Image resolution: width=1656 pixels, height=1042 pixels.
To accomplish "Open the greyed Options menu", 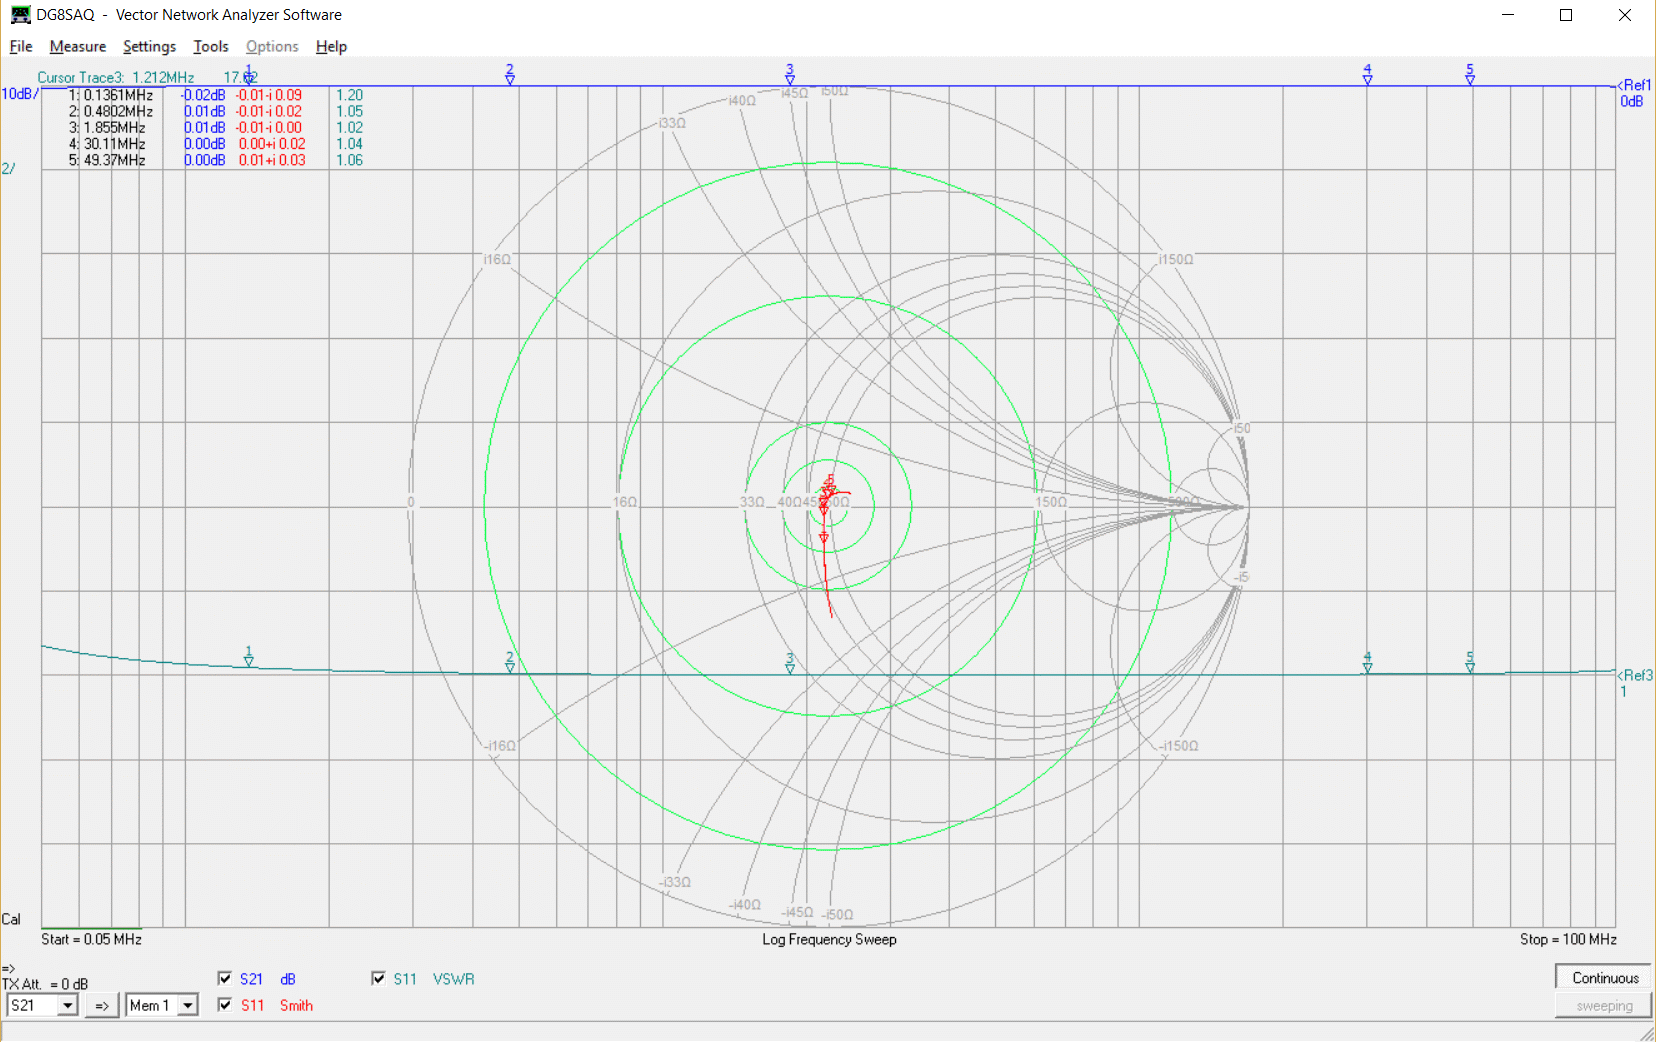I will [272, 46].
